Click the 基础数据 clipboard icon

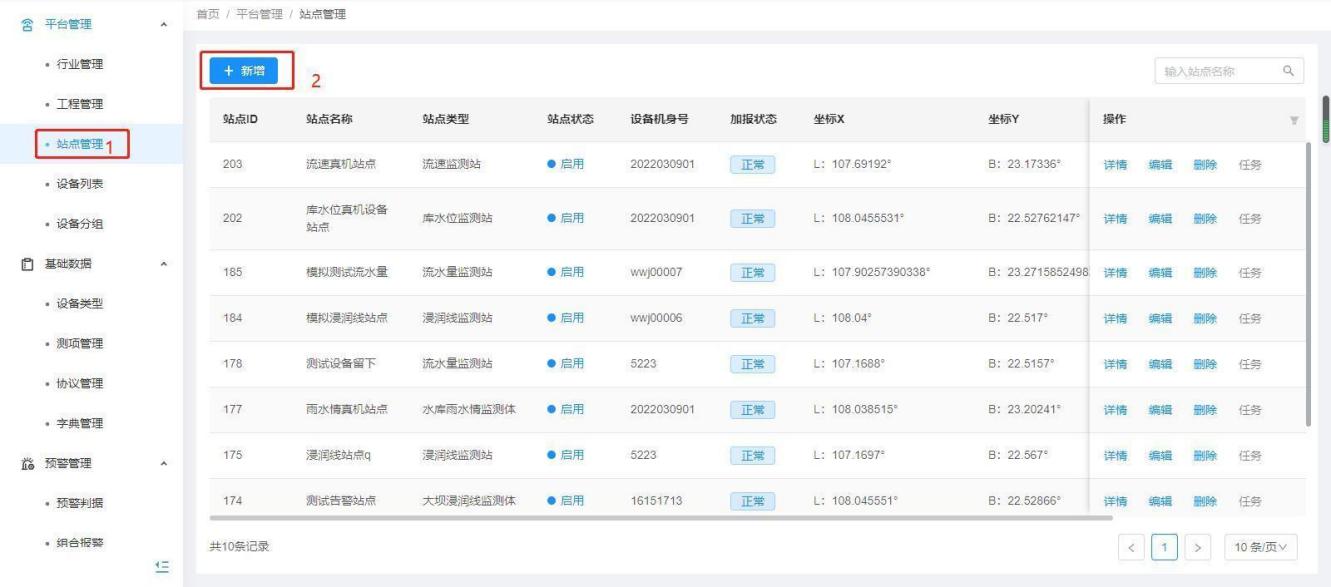pyautogui.click(x=28, y=264)
